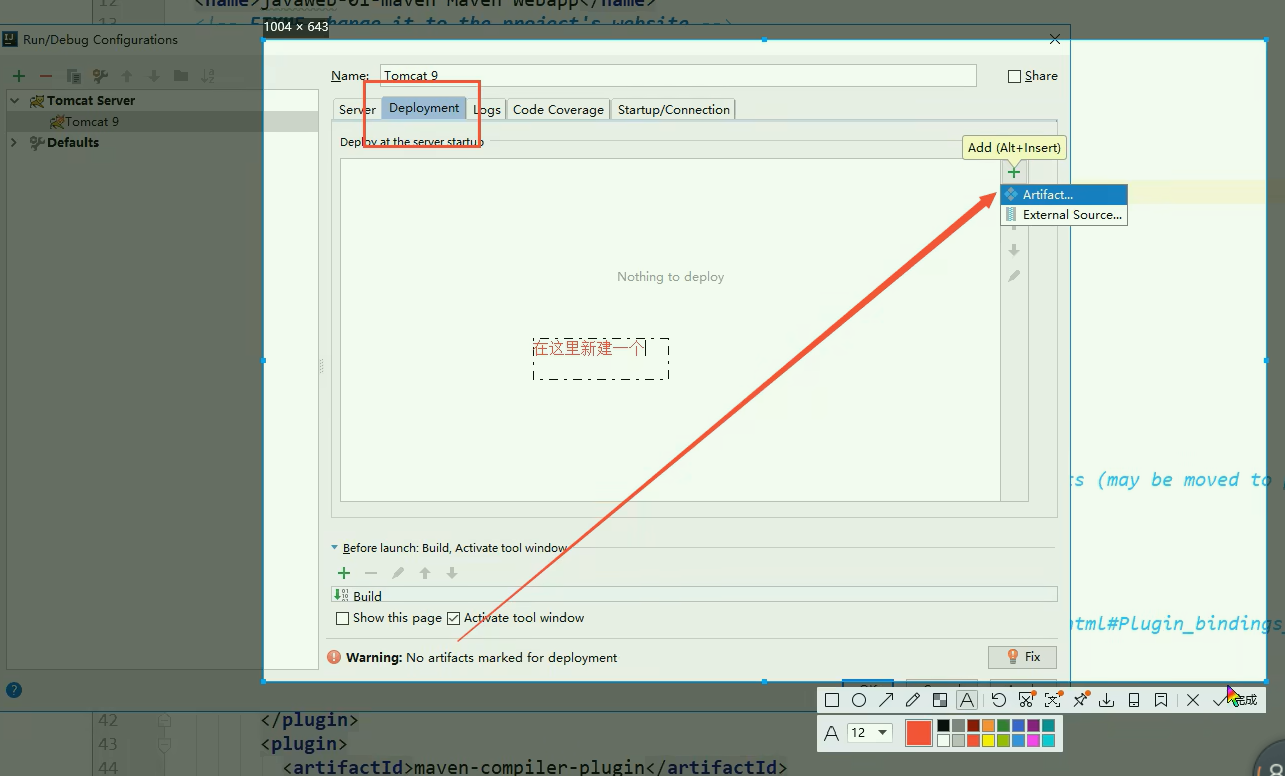
Task: Switch to the Deployment tab
Action: pos(424,108)
